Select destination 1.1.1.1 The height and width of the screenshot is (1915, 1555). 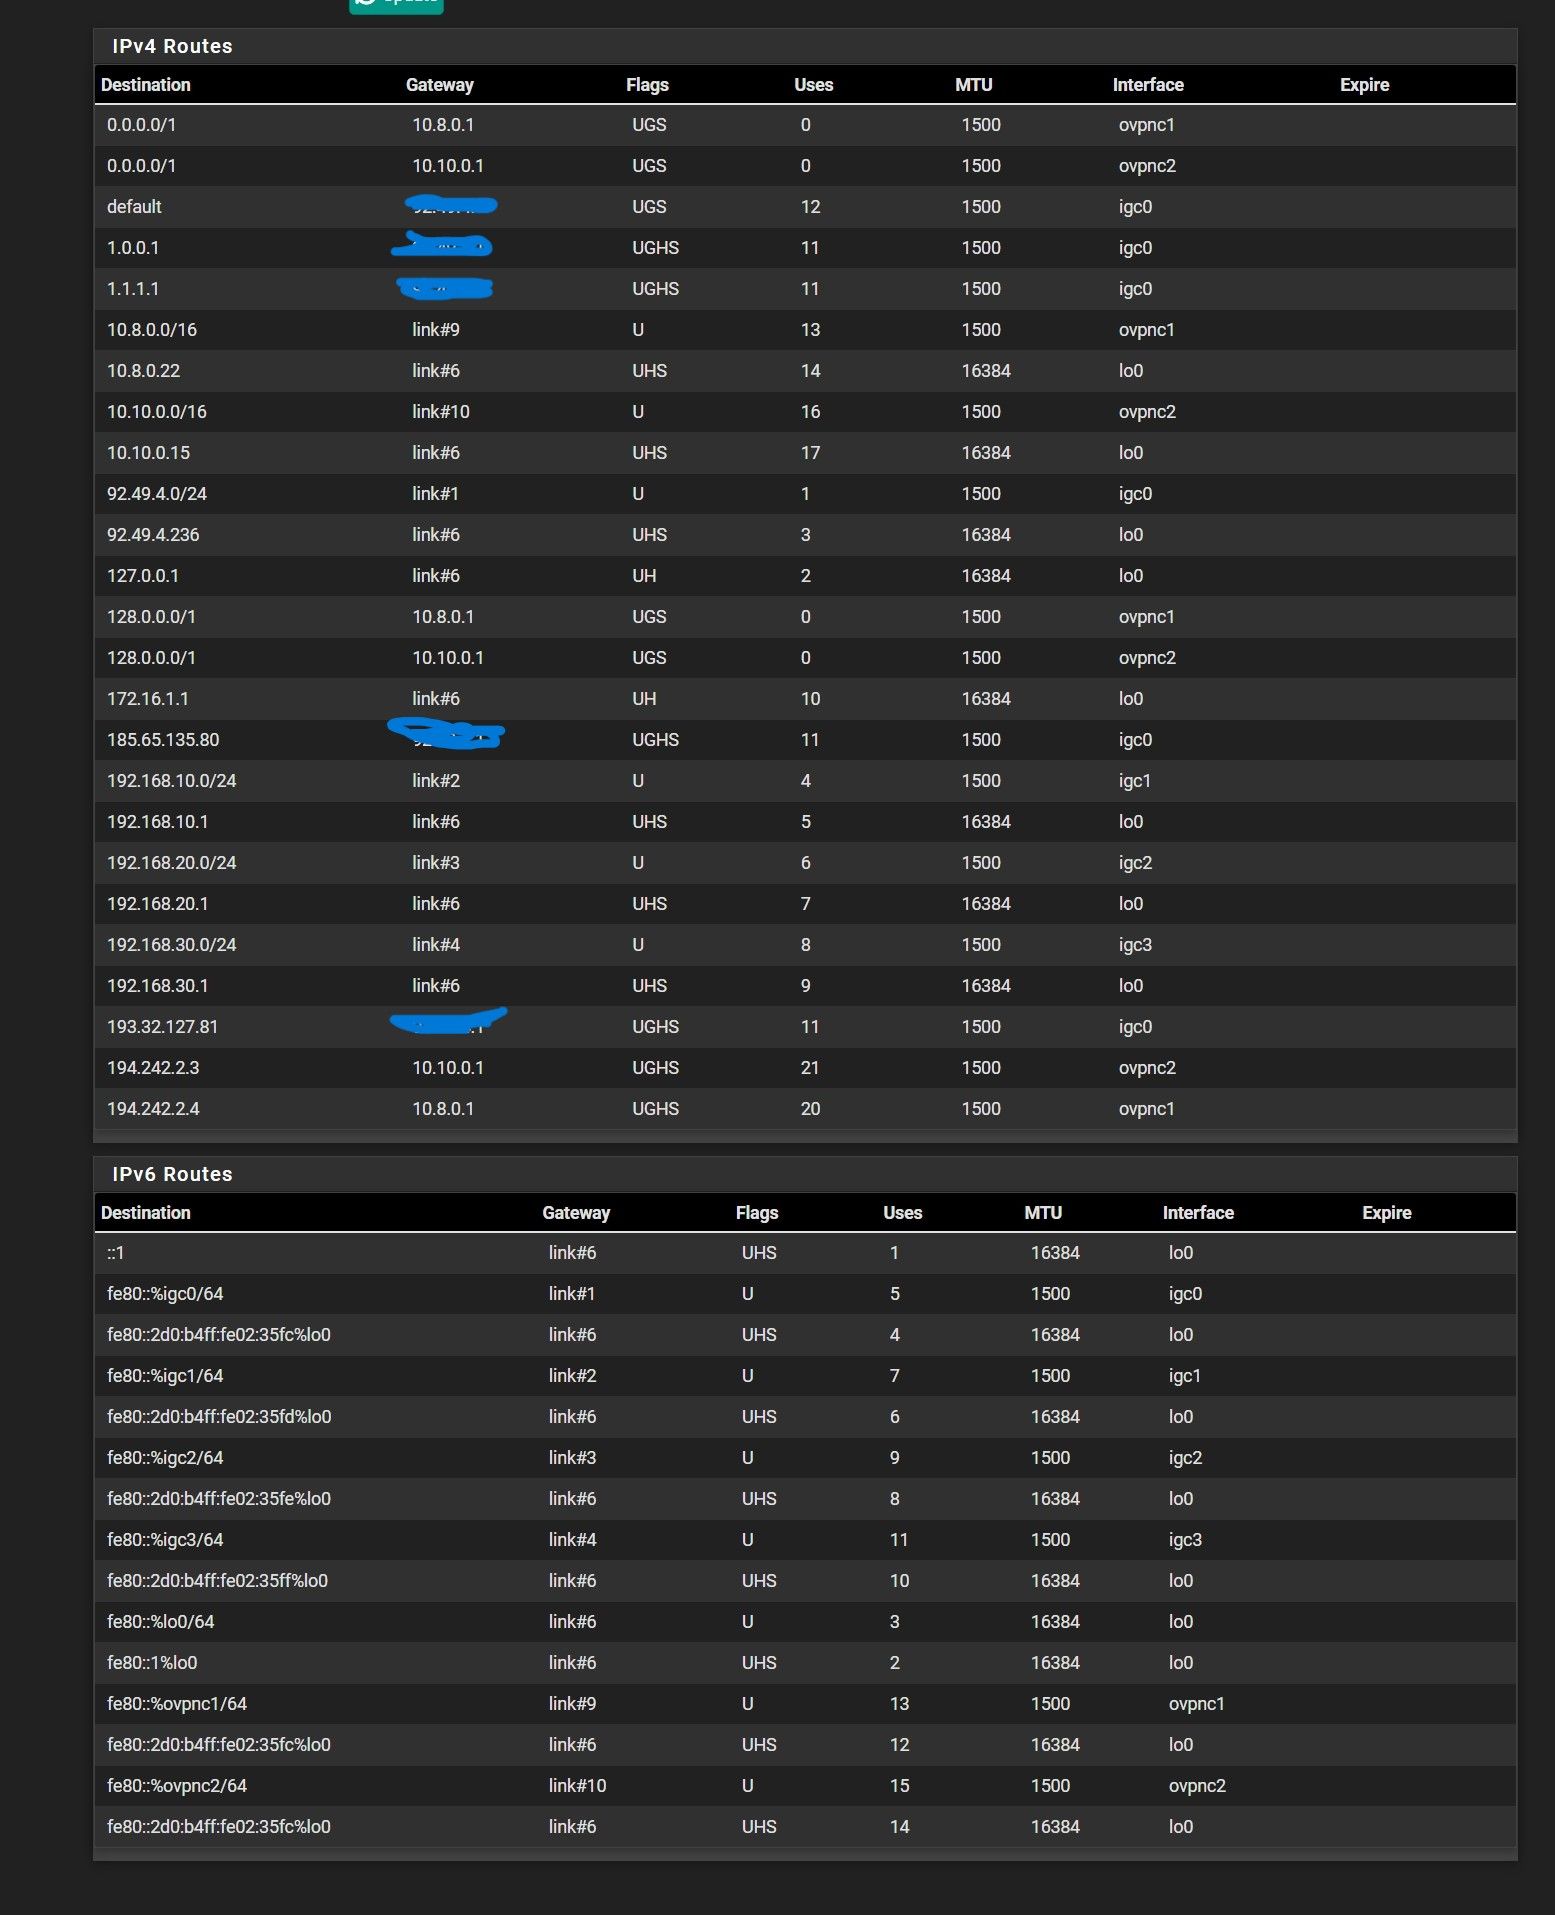click(133, 289)
